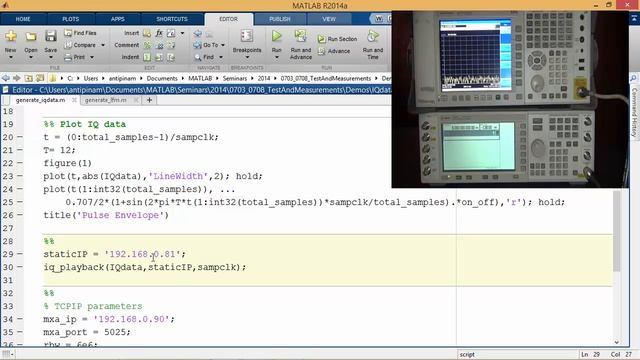Expand the Run dropdown arrow
Screen dimensions: 640x360
(276, 57)
